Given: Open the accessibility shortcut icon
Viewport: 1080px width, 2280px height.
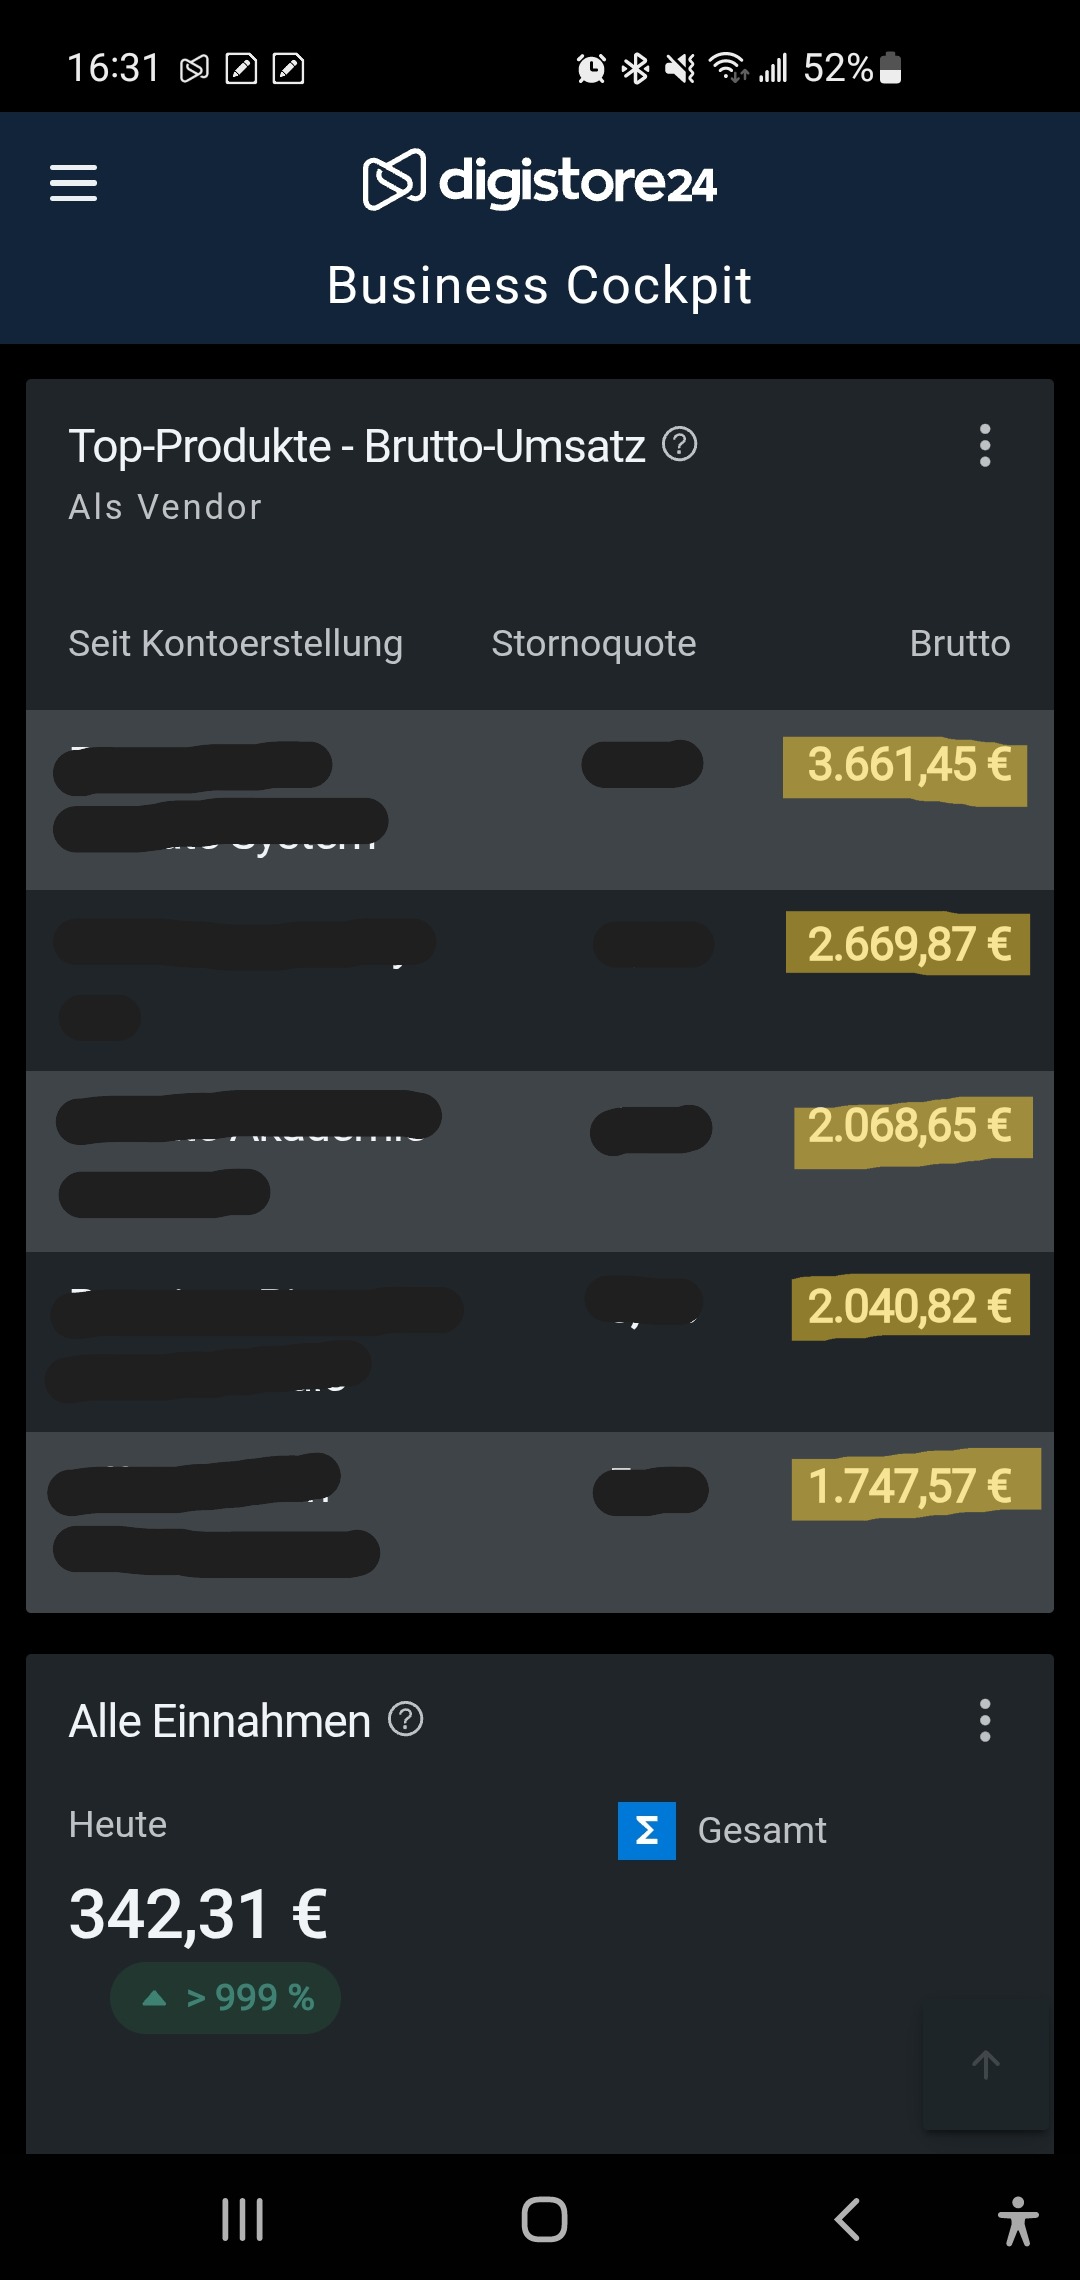Looking at the screenshot, I should coord(1018,2220).
